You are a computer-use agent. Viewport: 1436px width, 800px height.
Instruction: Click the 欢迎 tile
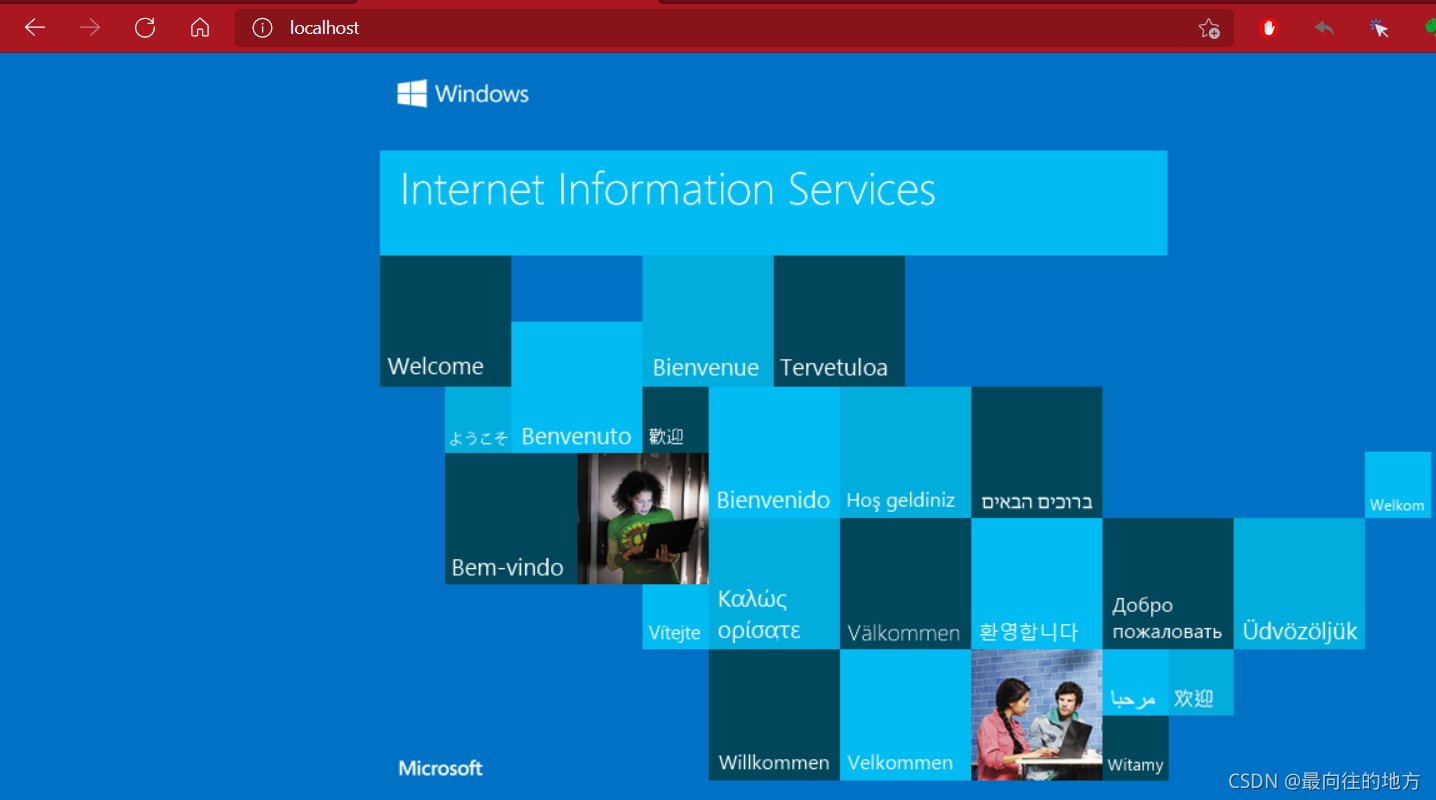pyautogui.click(x=1201, y=682)
